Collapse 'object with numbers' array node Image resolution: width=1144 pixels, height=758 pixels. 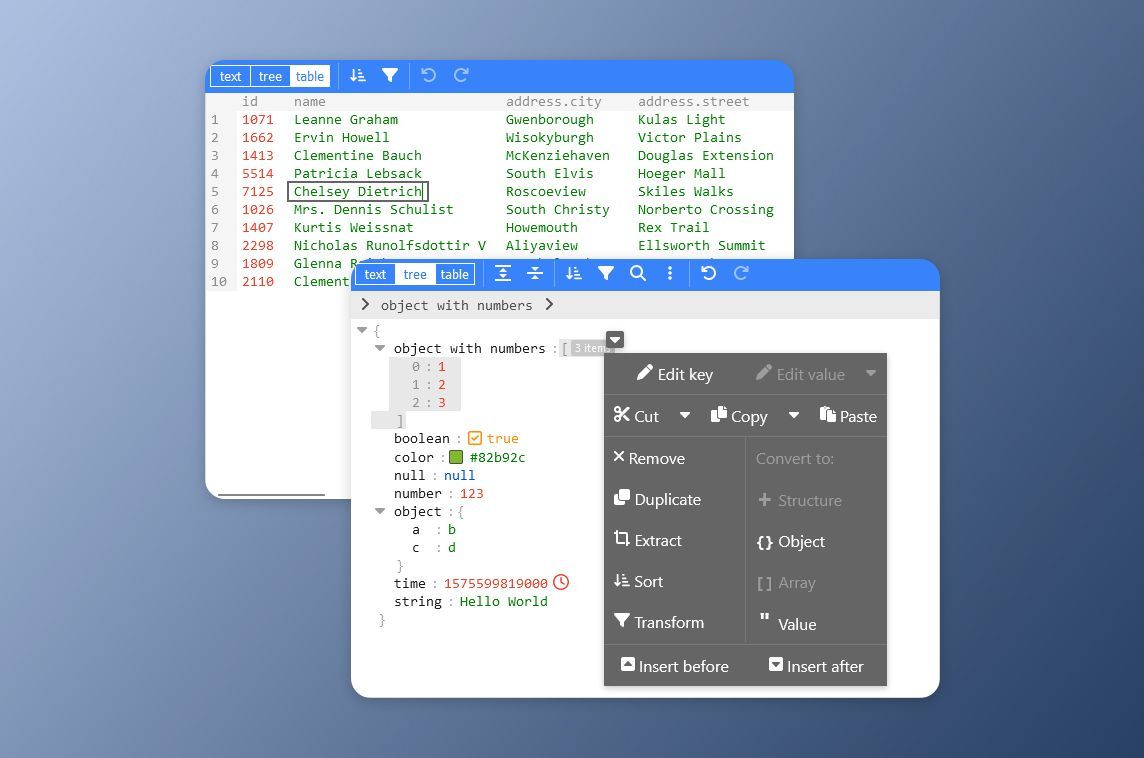pyautogui.click(x=380, y=348)
